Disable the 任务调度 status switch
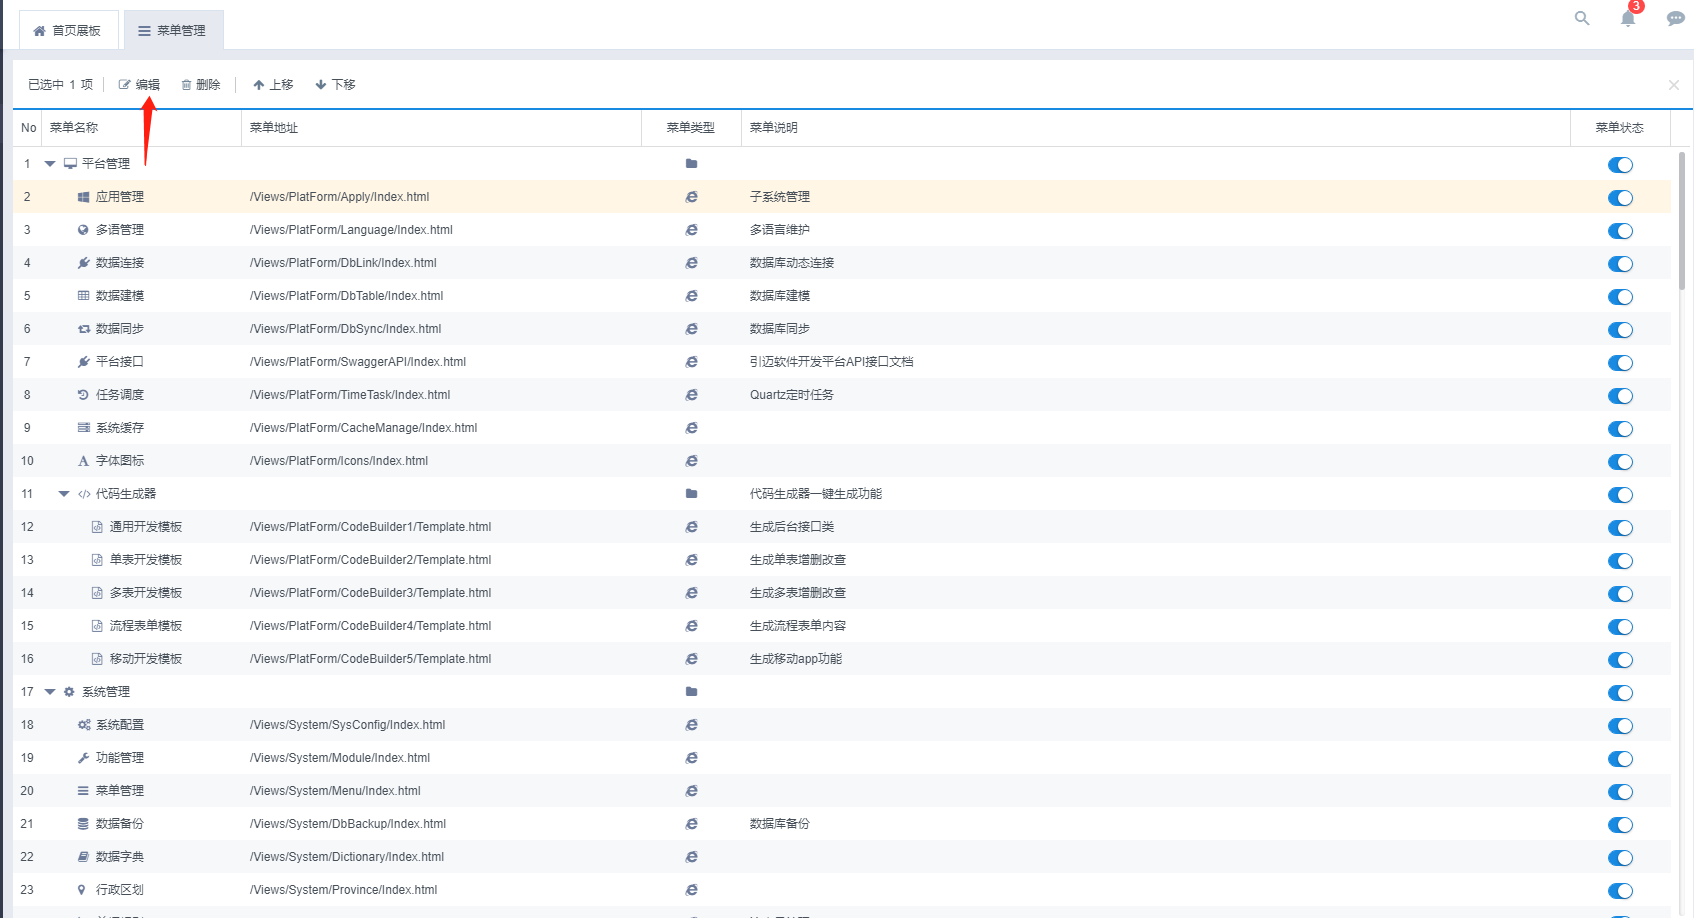1694x918 pixels. 1620,396
